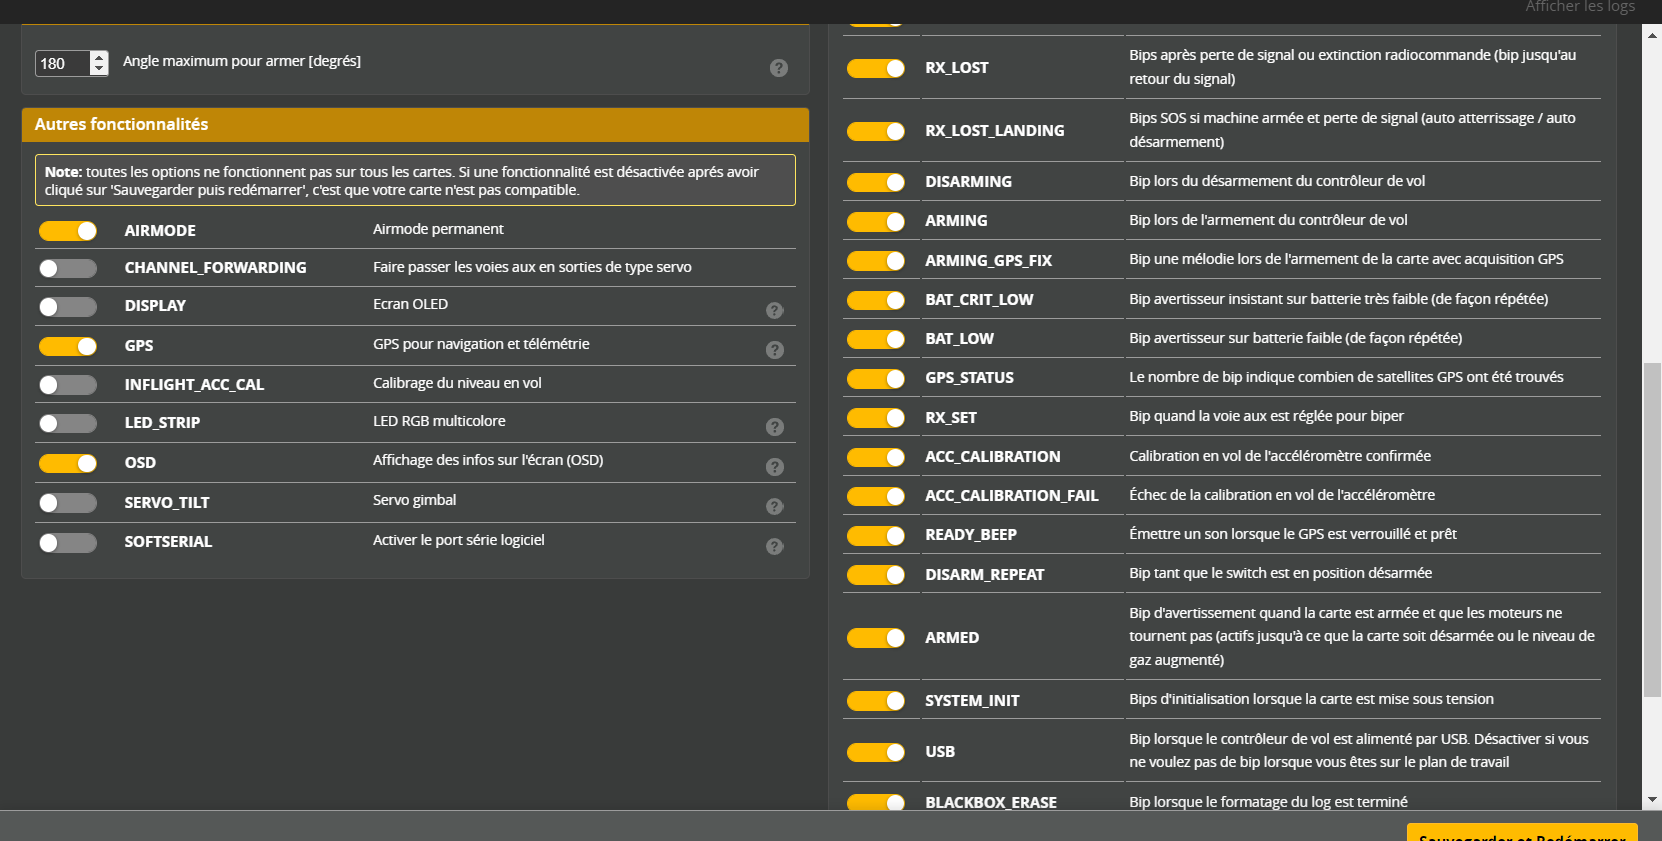This screenshot has height=841, width=1662.
Task: Decrease the max arm angle with down arrow
Action: (98, 69)
